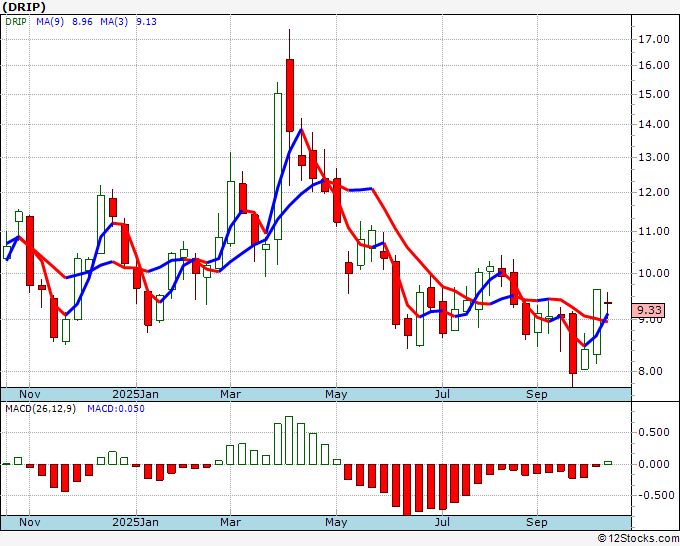Click the Nov label on price chart axis
The image size is (680, 546).
(x=30, y=394)
